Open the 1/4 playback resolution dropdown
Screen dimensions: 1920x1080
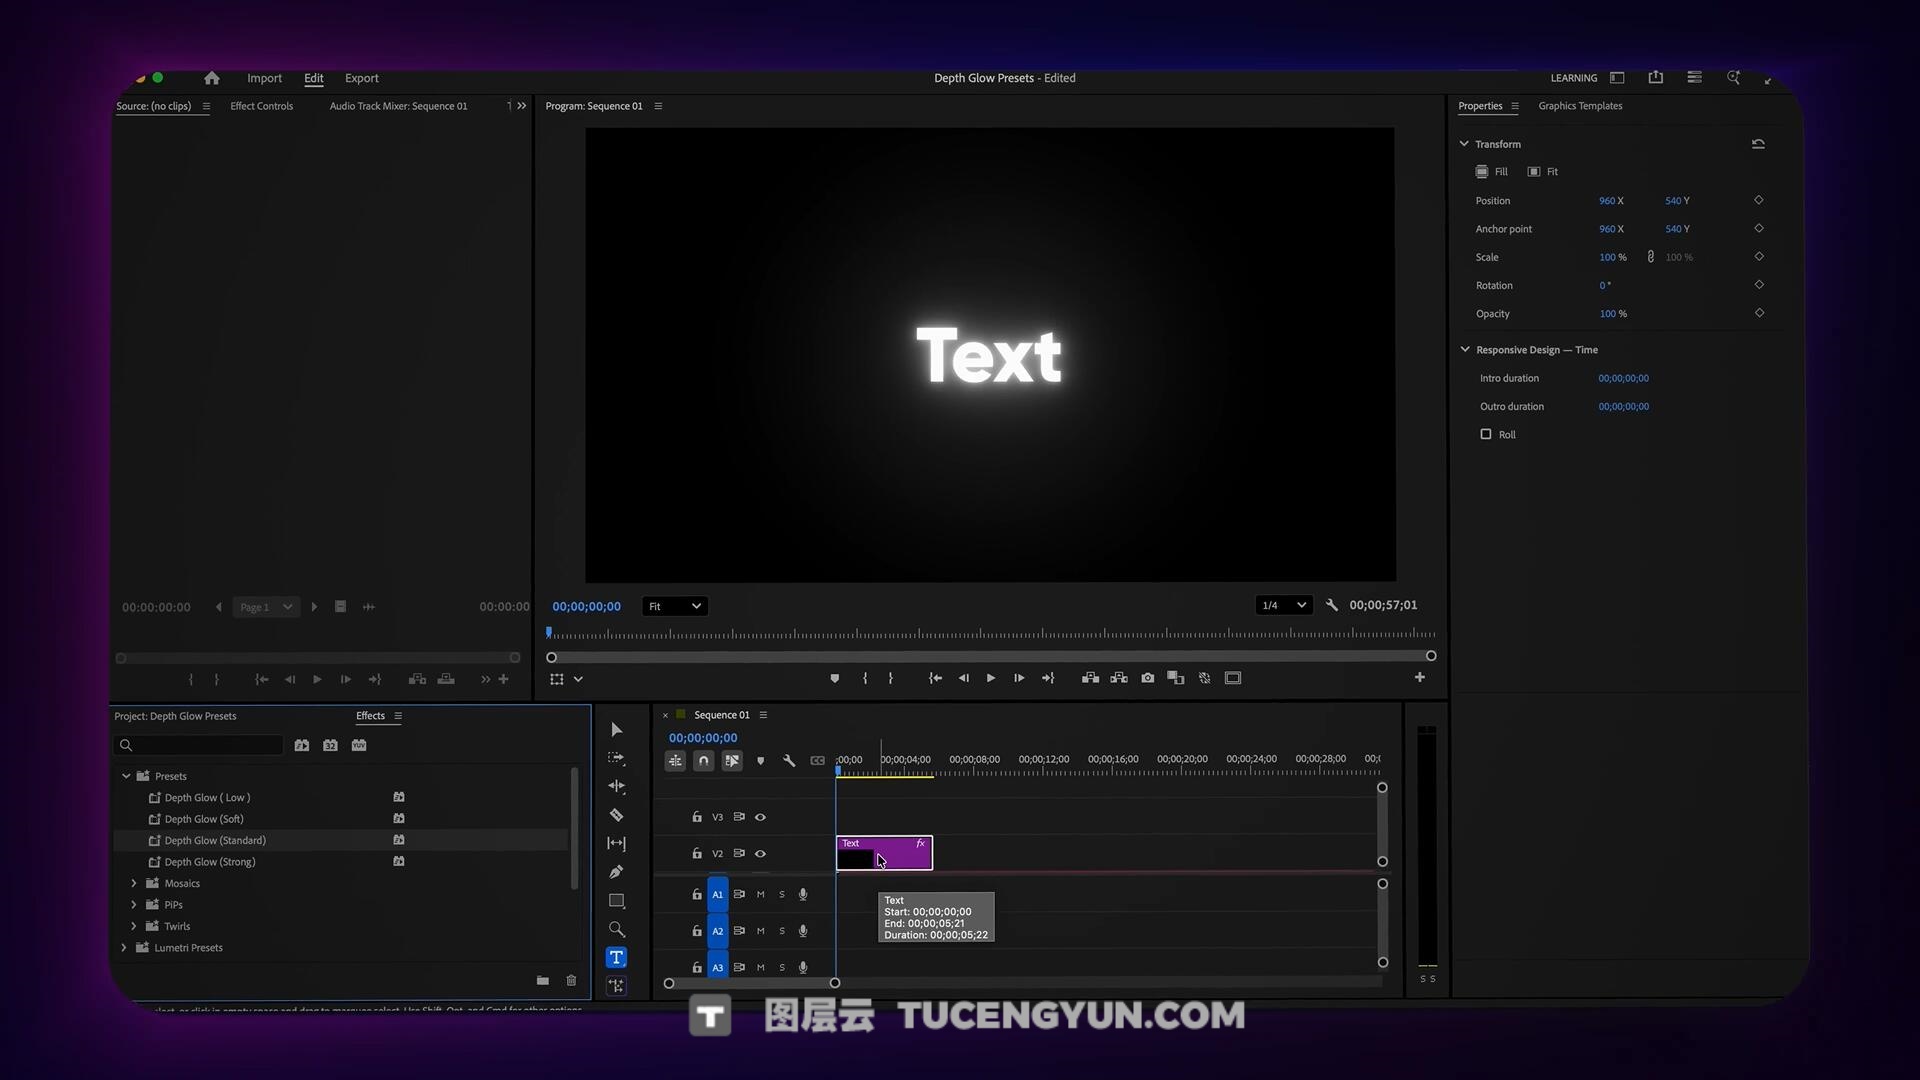click(x=1284, y=605)
